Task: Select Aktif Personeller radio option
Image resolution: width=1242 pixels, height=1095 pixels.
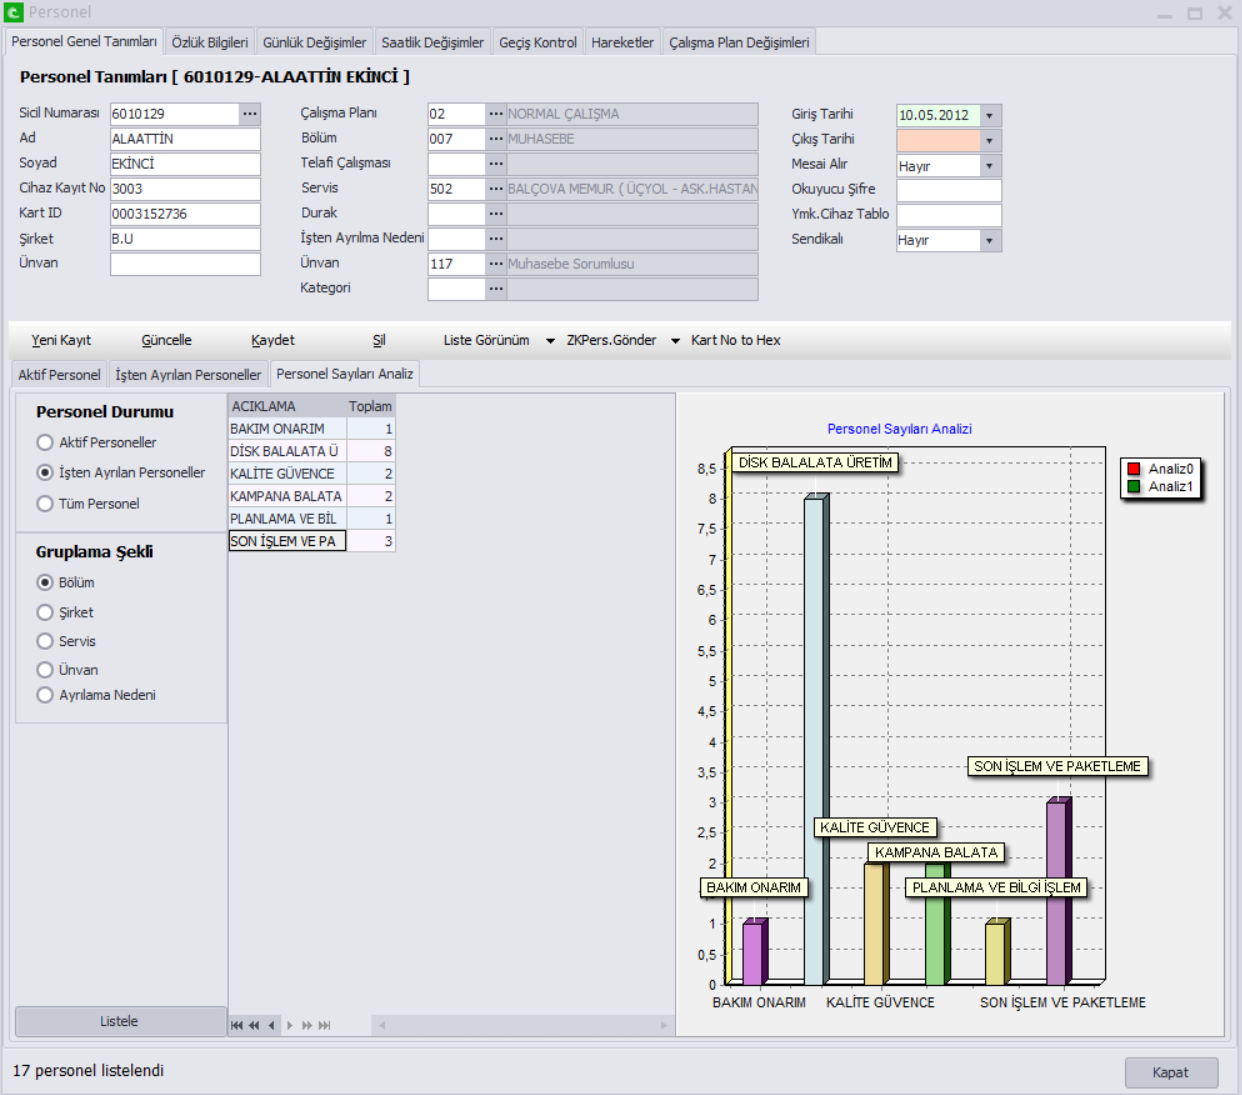Action: [x=45, y=442]
